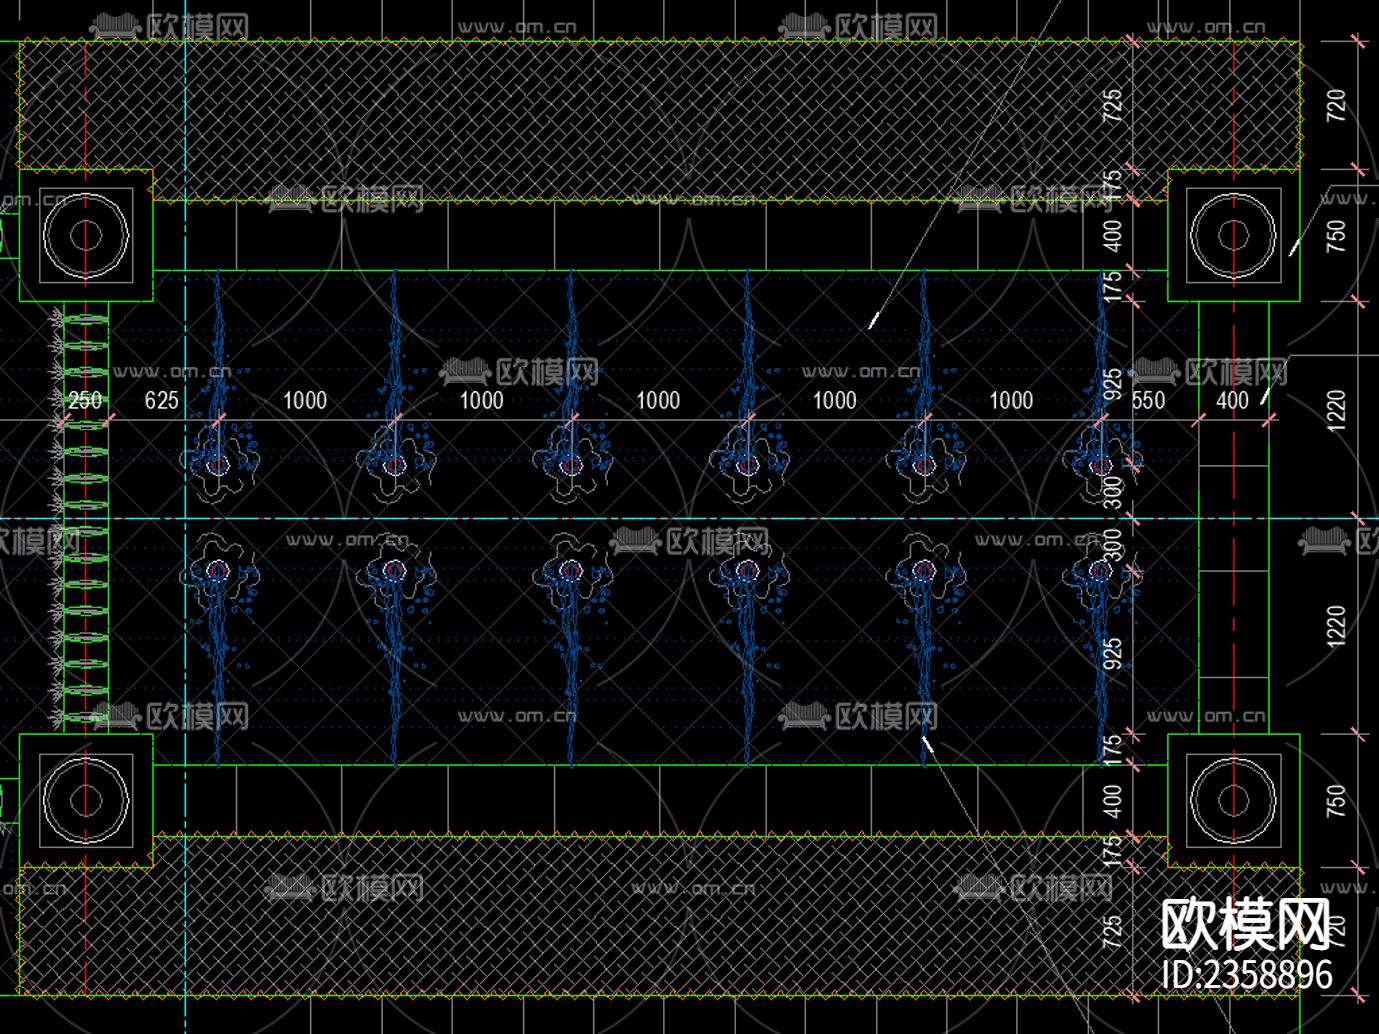Pick the upper 925 vertical dimension text
1379x1034 pixels.
pyautogui.click(x=1112, y=385)
